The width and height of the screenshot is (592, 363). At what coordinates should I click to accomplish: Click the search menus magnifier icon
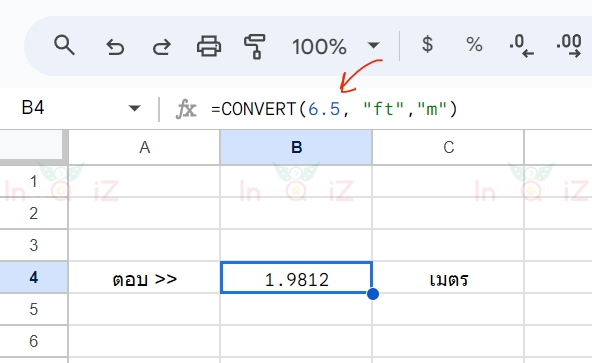[64, 45]
